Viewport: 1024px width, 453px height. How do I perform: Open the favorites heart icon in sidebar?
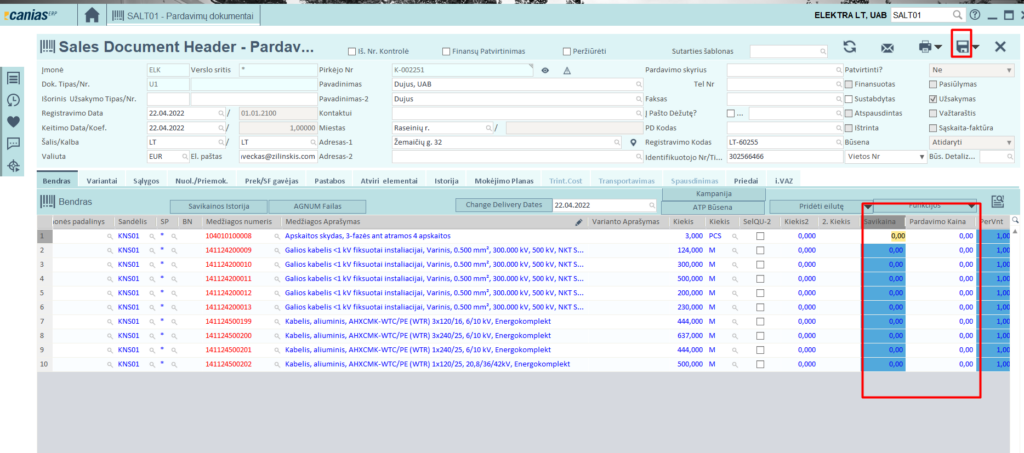click(14, 122)
